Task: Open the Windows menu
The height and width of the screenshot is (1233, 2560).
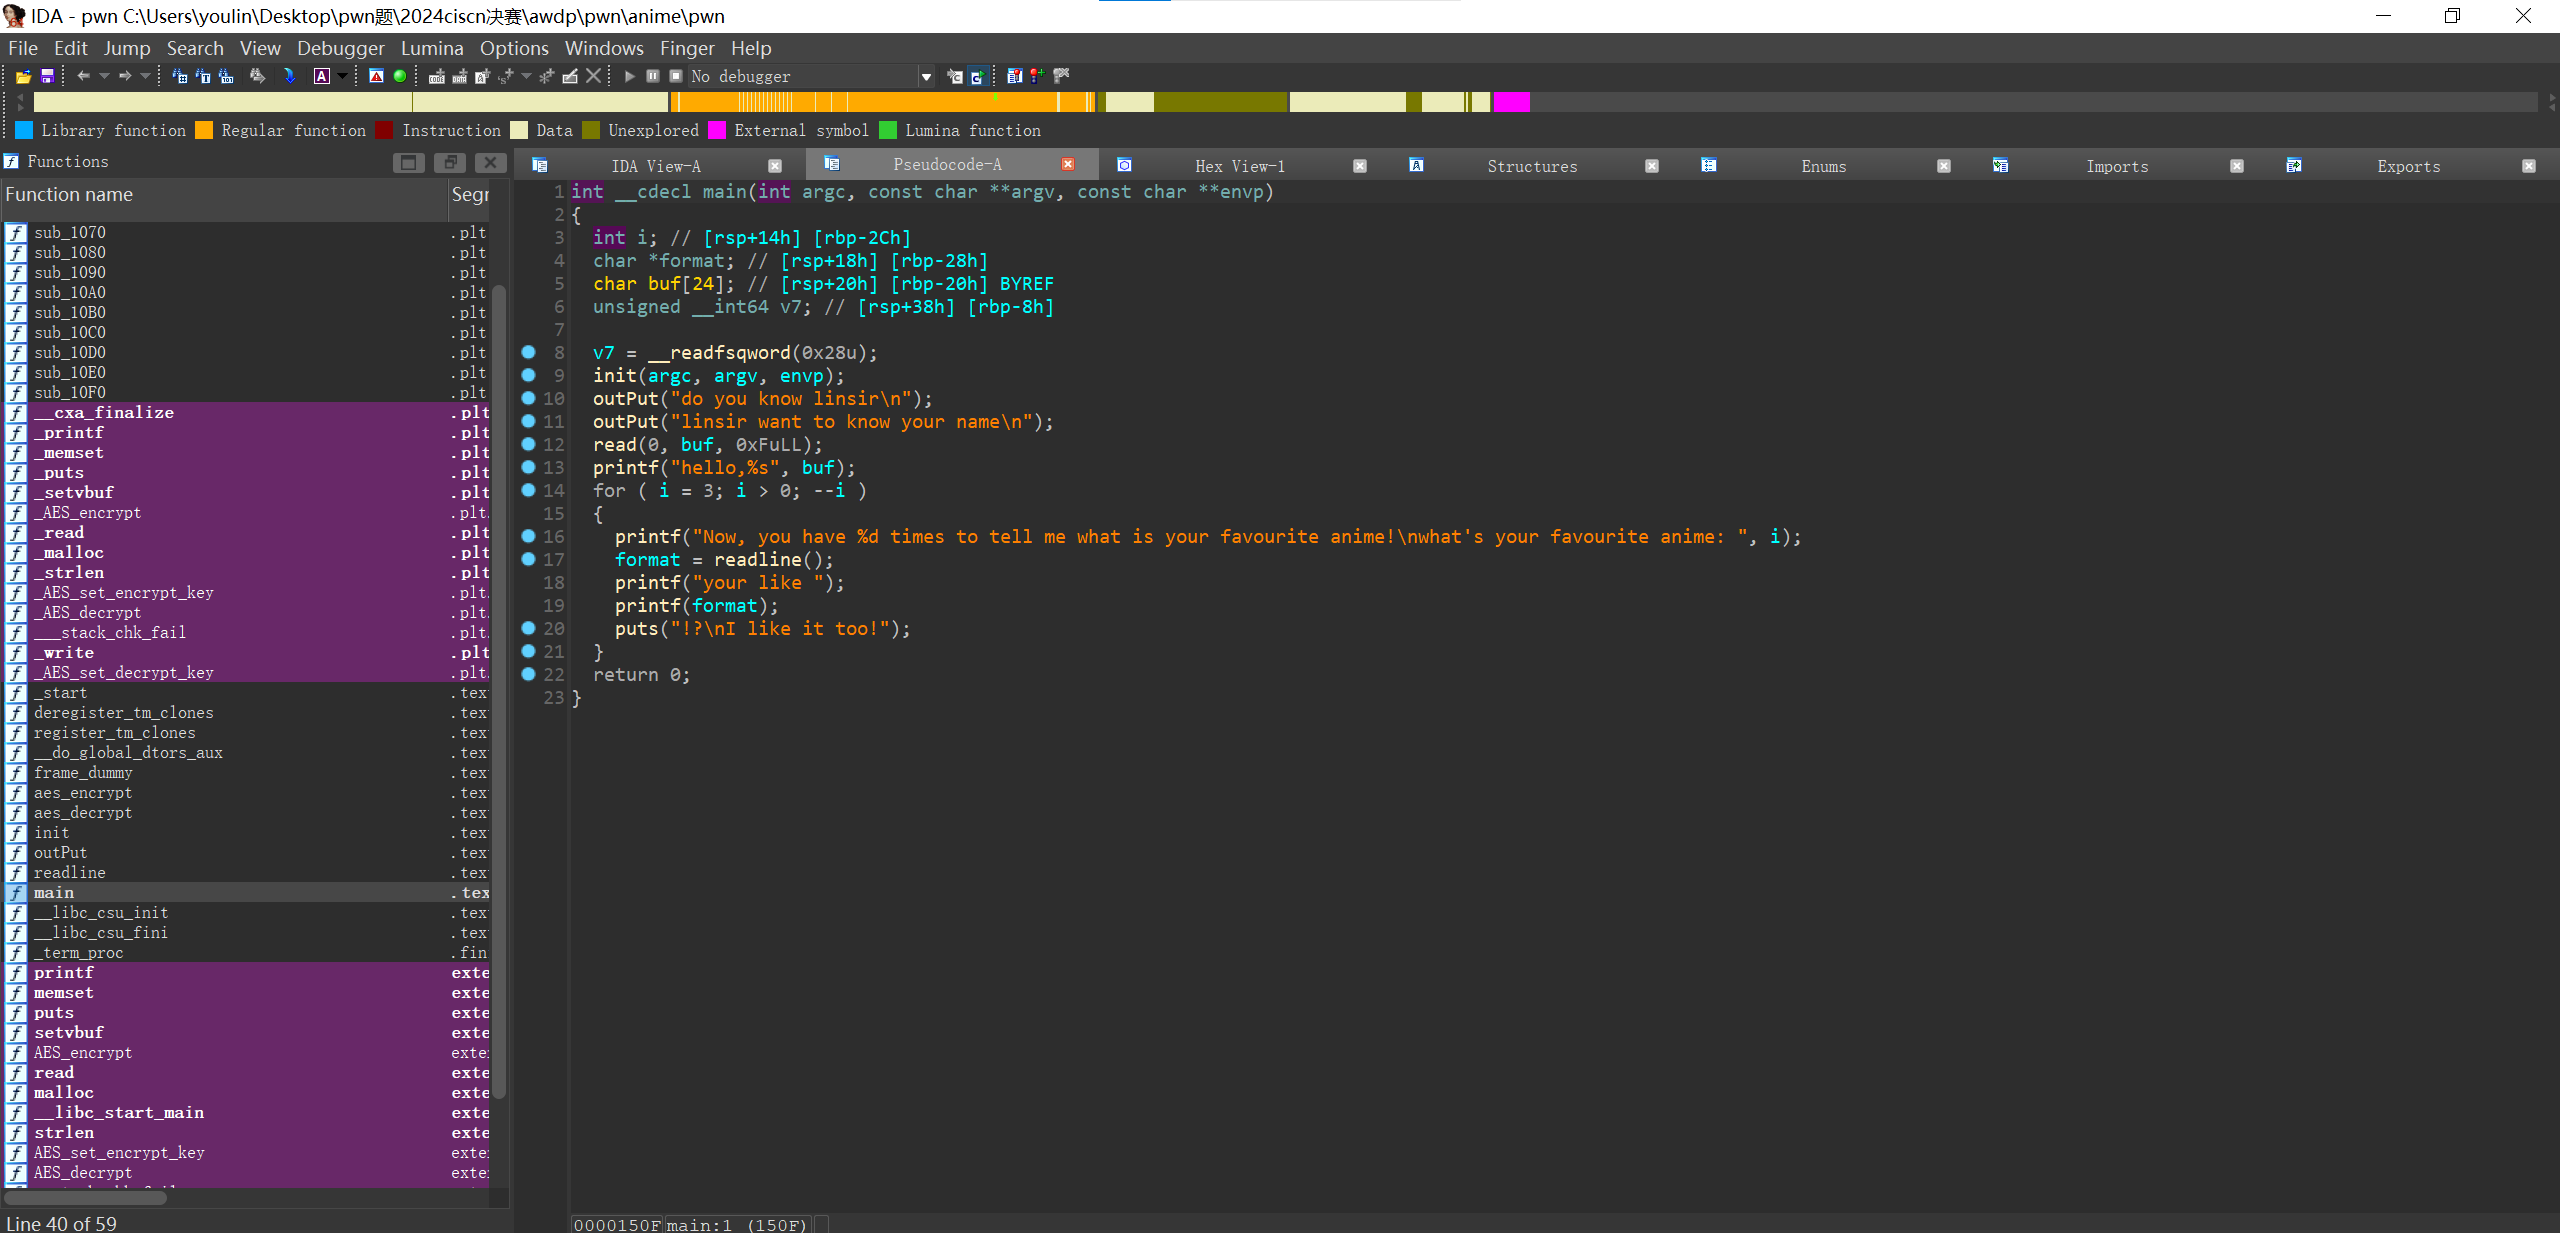Action: coord(604,48)
